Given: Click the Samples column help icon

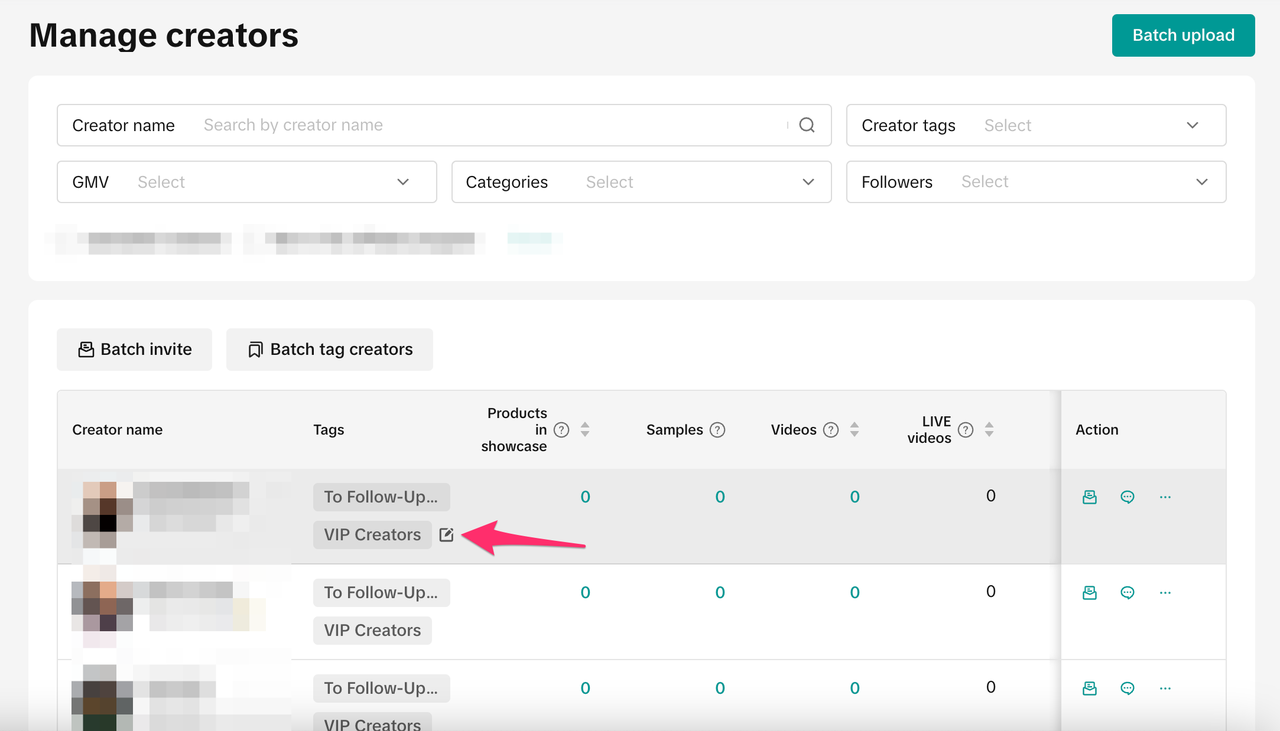Looking at the screenshot, I should (717, 430).
